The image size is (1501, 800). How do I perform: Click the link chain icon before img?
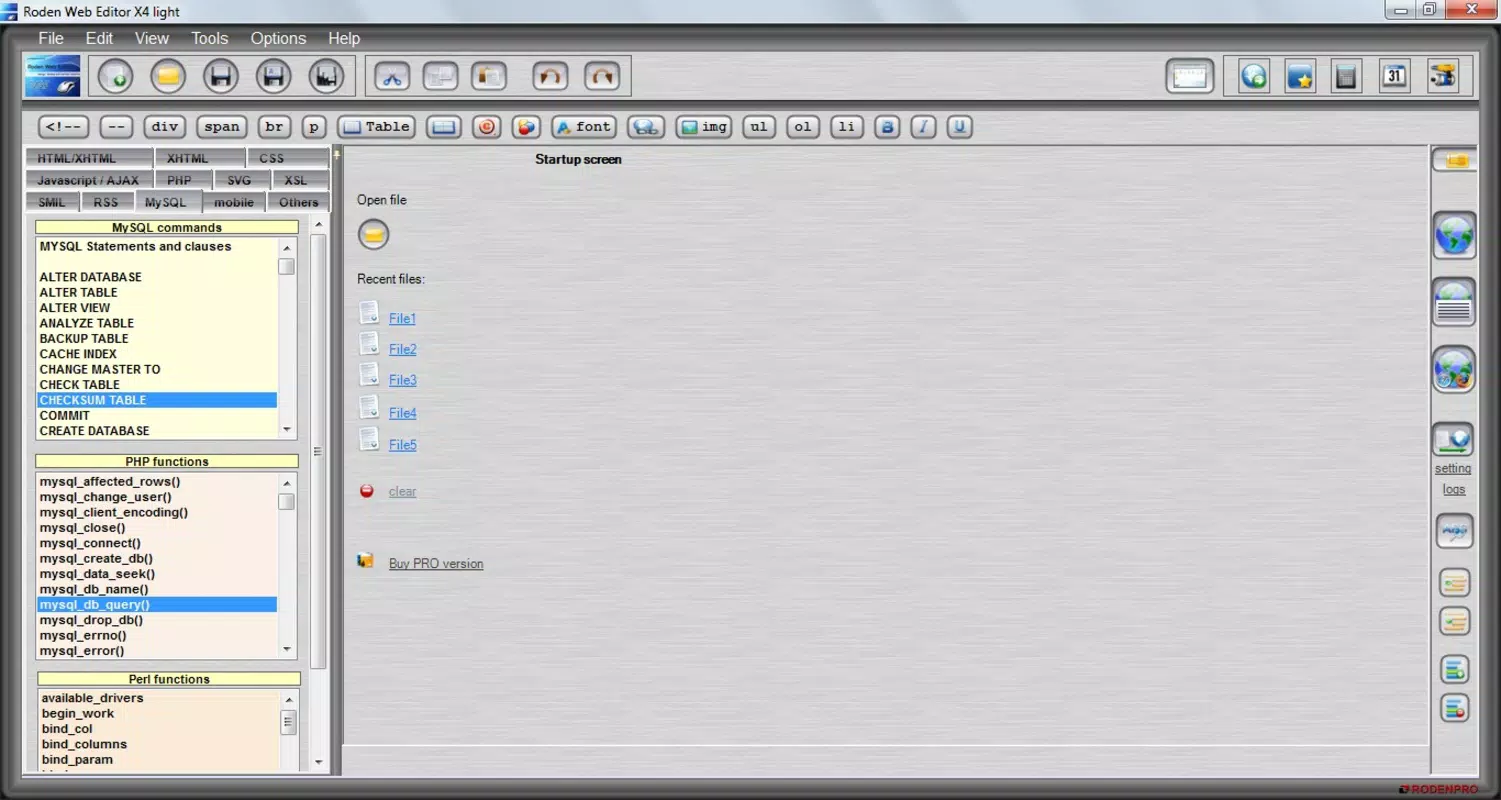pyautogui.click(x=646, y=127)
